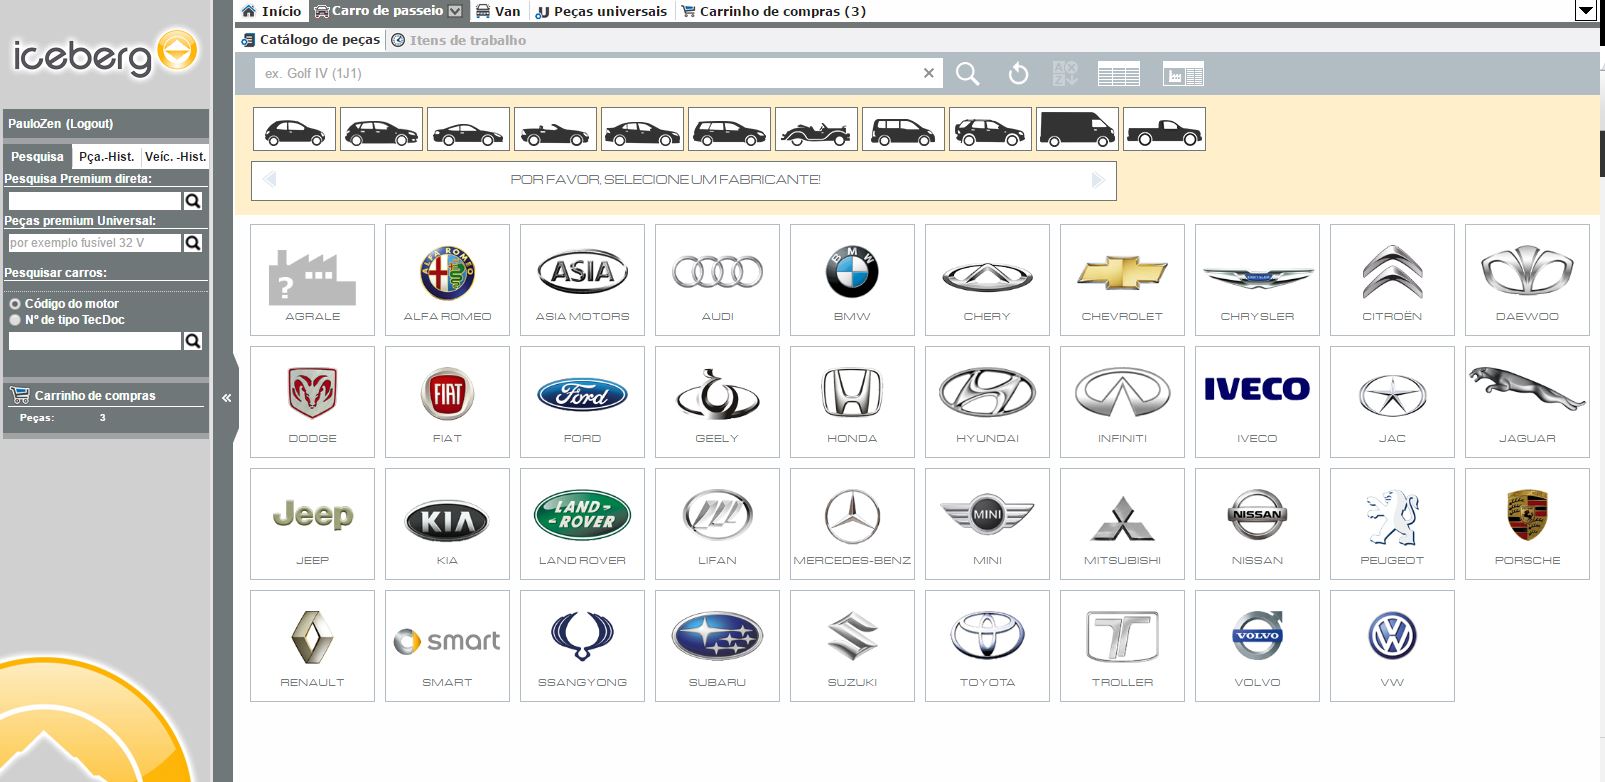Switch to the Veíc. -Hist. sidebar tab
Image resolution: width=1605 pixels, height=782 pixels.
(175, 157)
